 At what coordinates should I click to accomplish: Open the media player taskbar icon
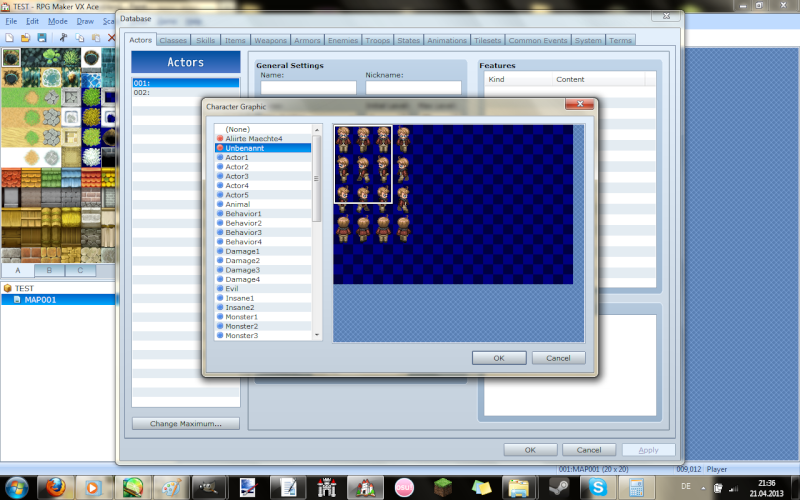click(x=92, y=488)
